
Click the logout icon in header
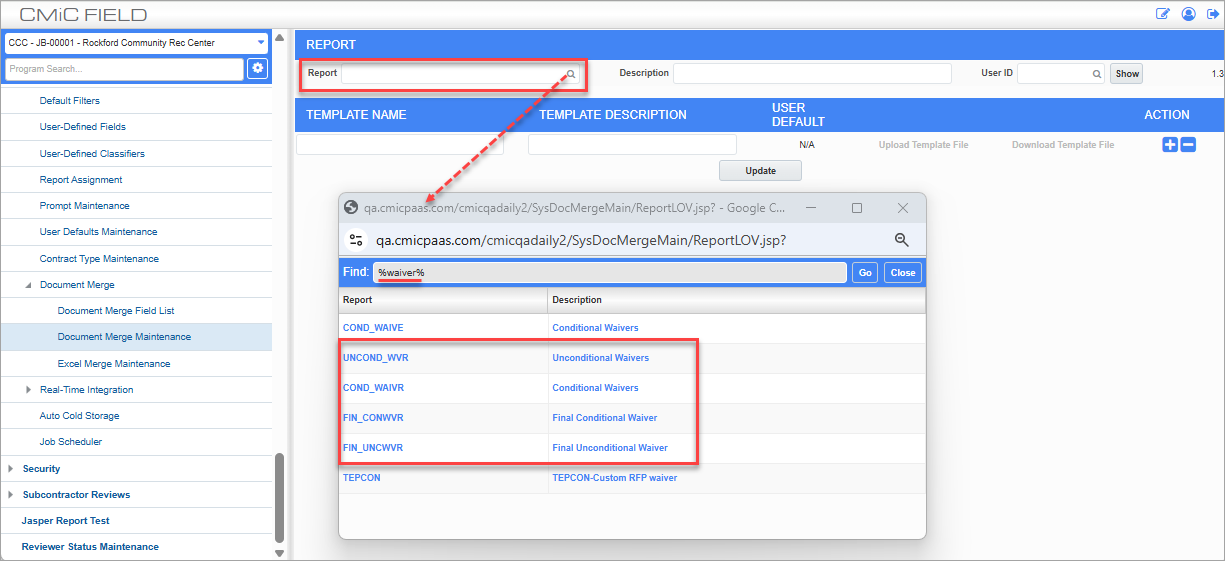pyautogui.click(x=1212, y=14)
